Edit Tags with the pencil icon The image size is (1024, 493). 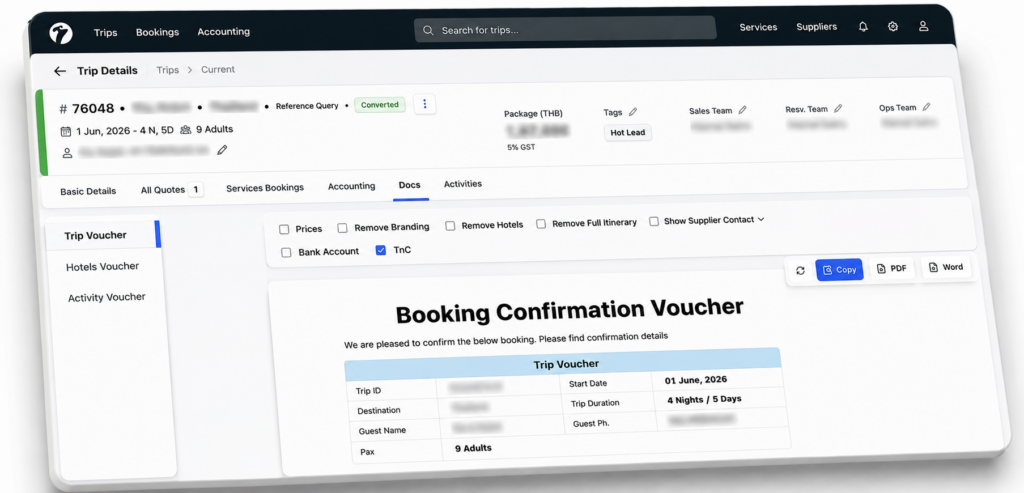click(x=633, y=112)
